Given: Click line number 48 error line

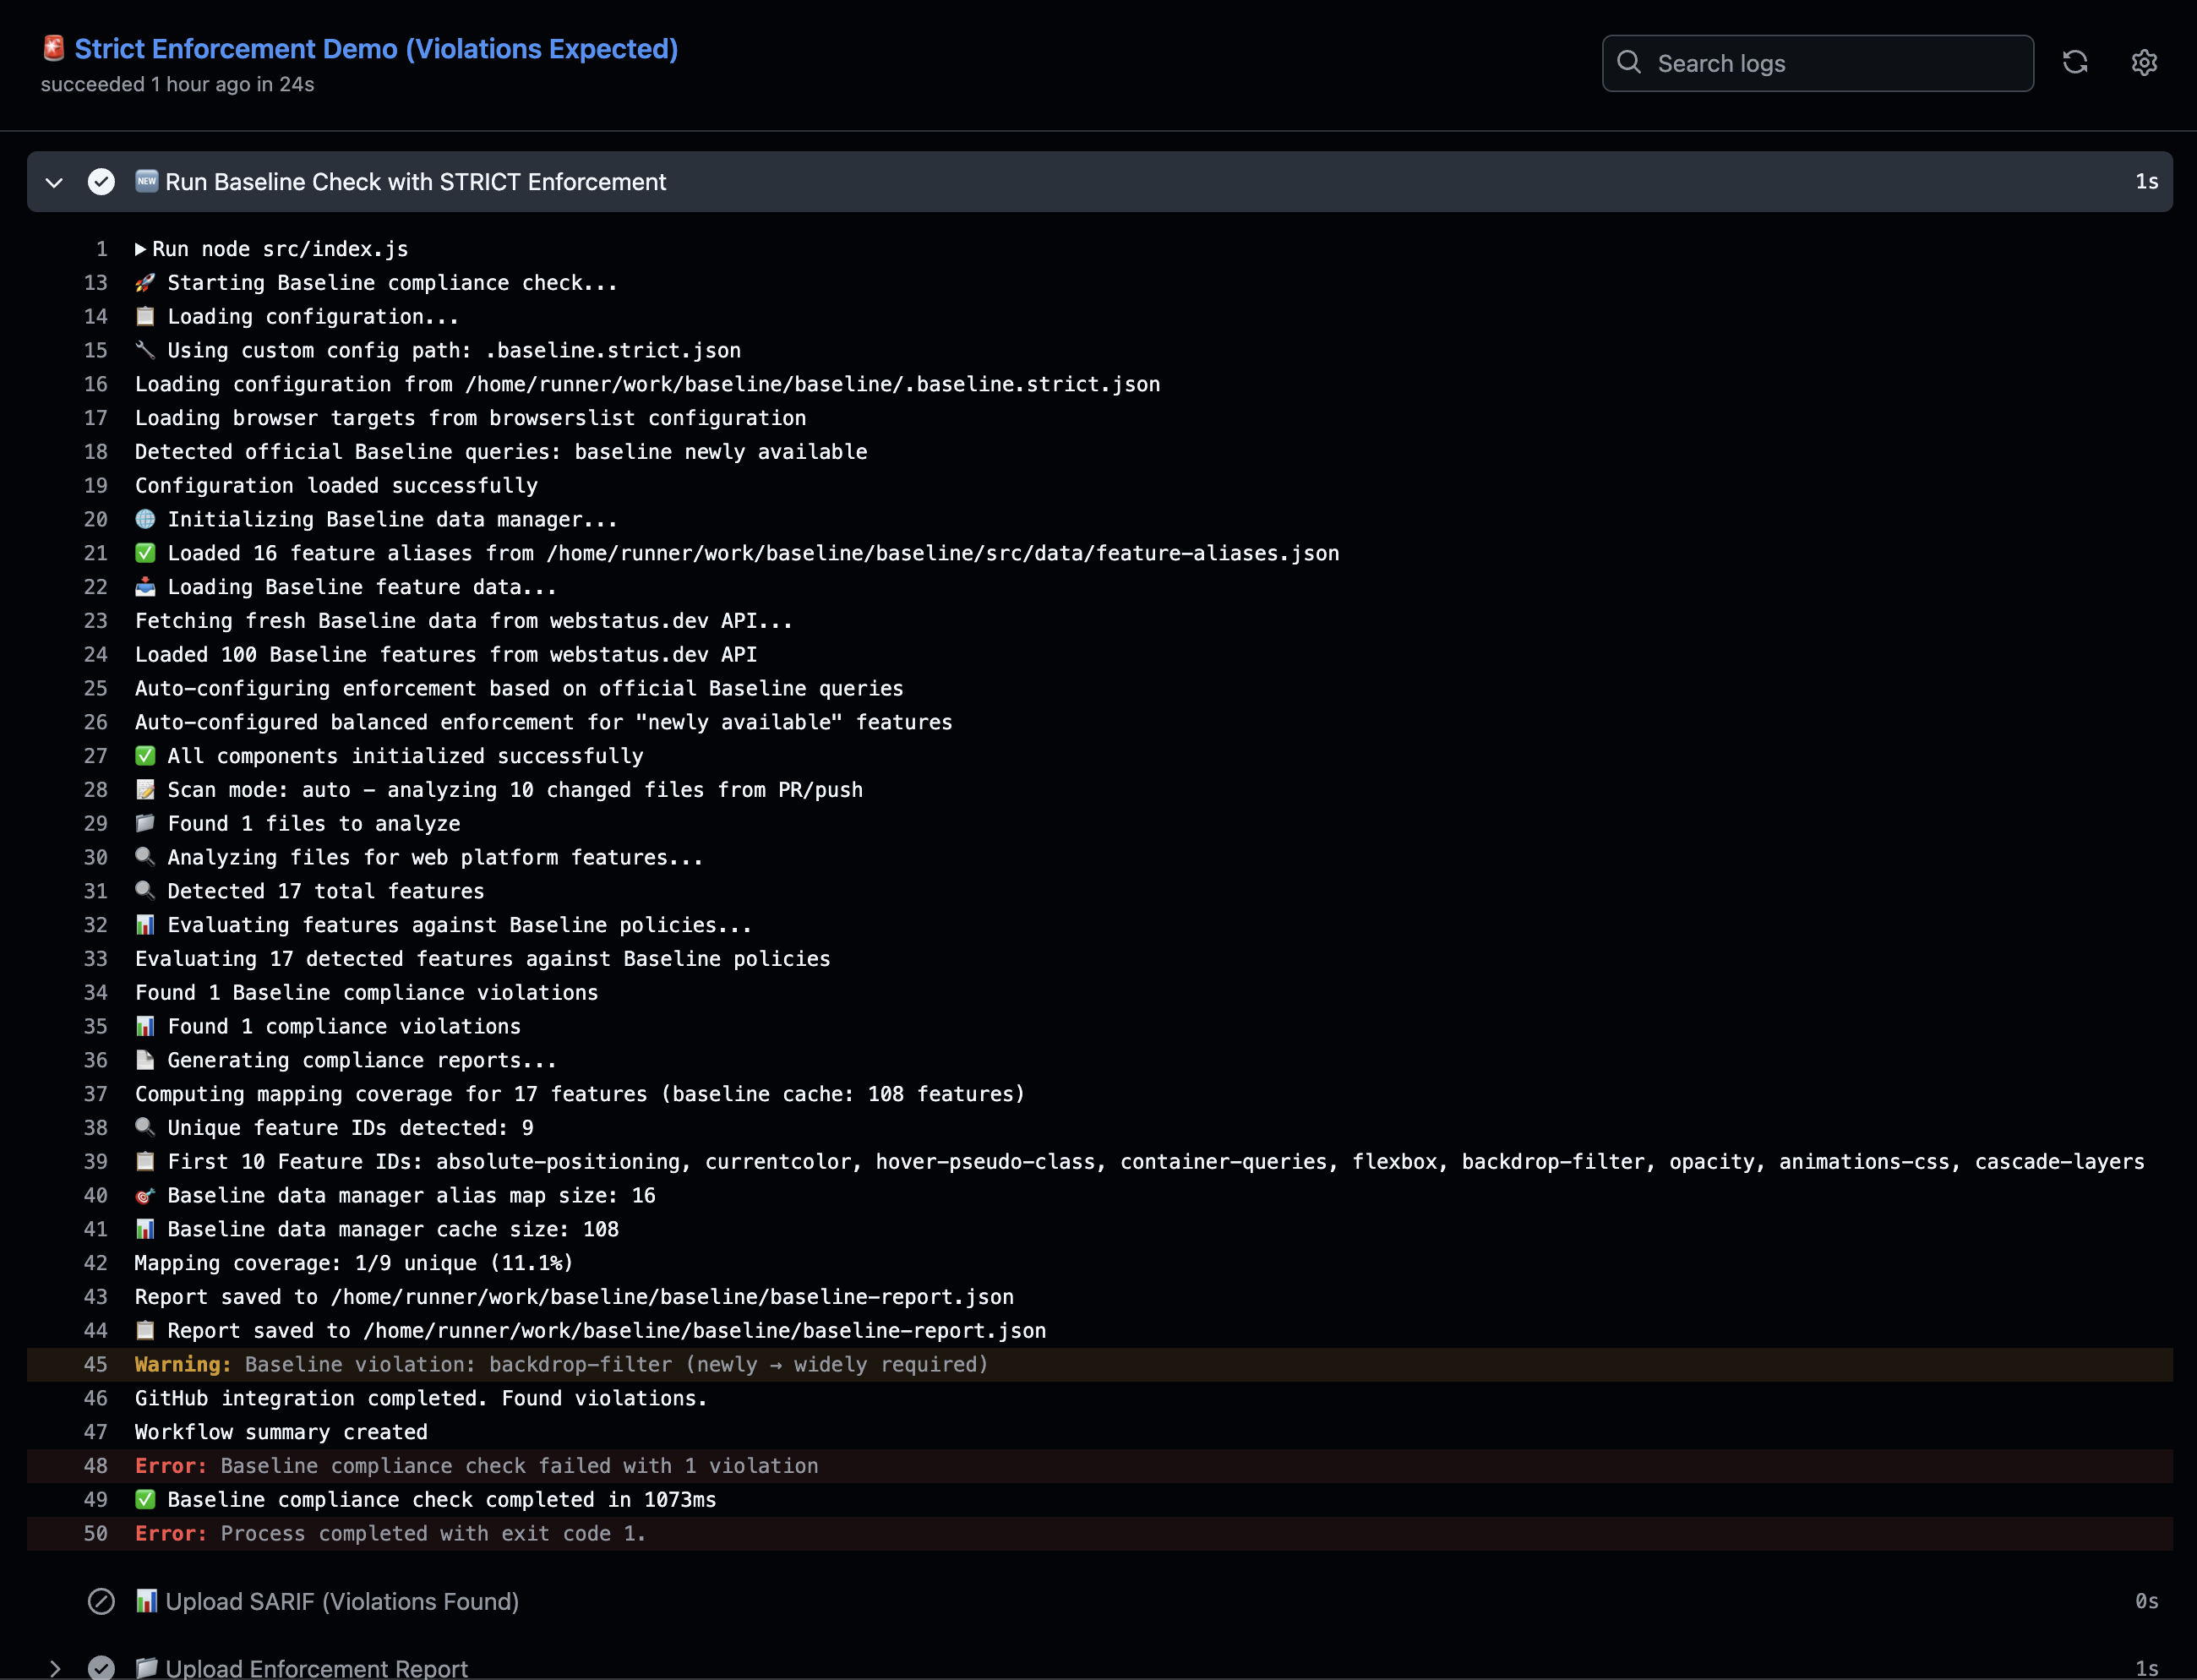Looking at the screenshot, I should [x=96, y=1466].
